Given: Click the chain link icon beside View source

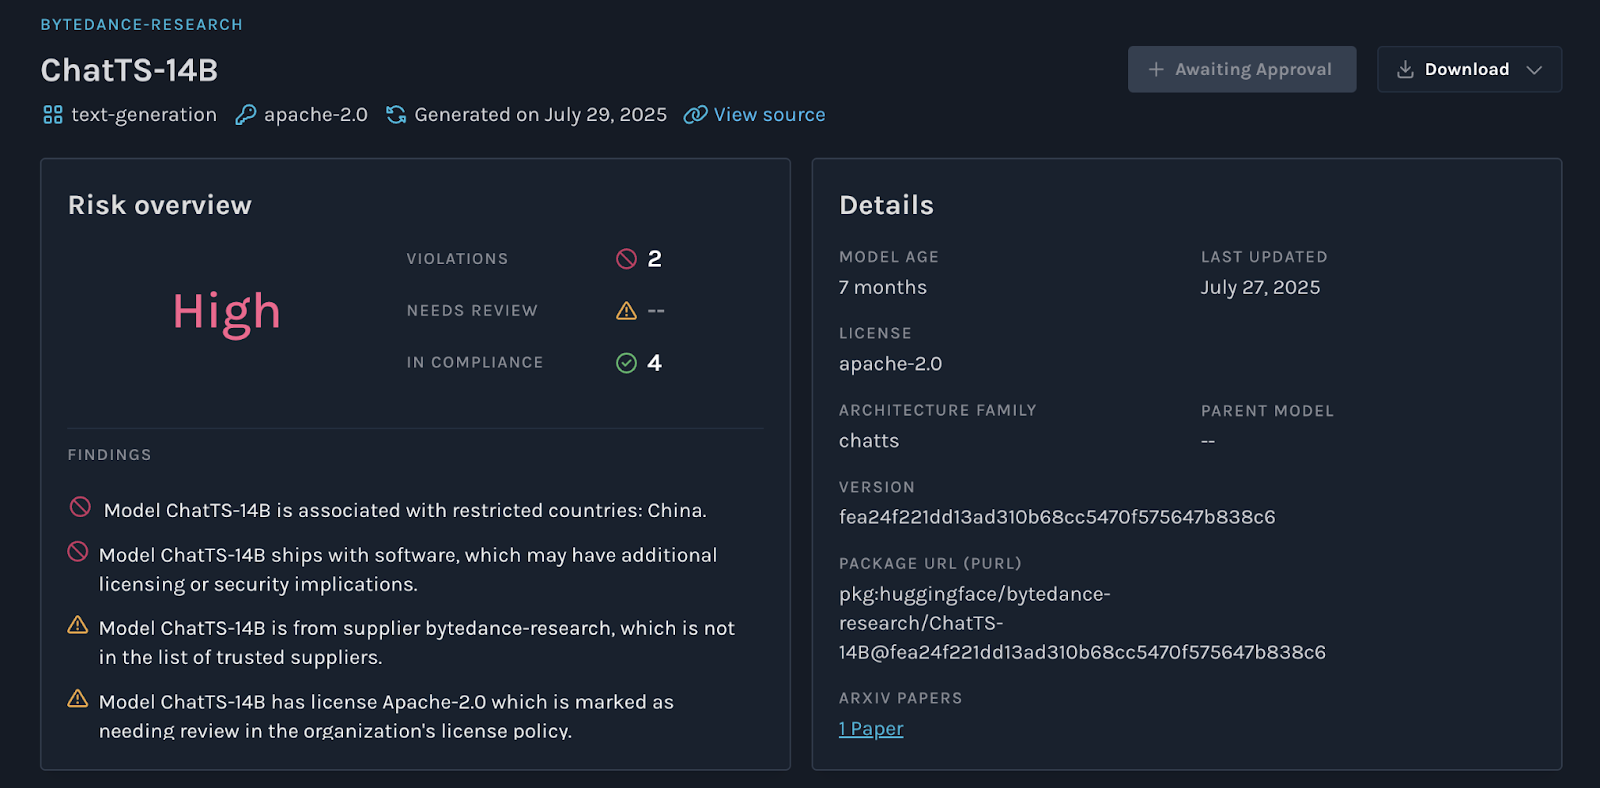Looking at the screenshot, I should tap(695, 115).
